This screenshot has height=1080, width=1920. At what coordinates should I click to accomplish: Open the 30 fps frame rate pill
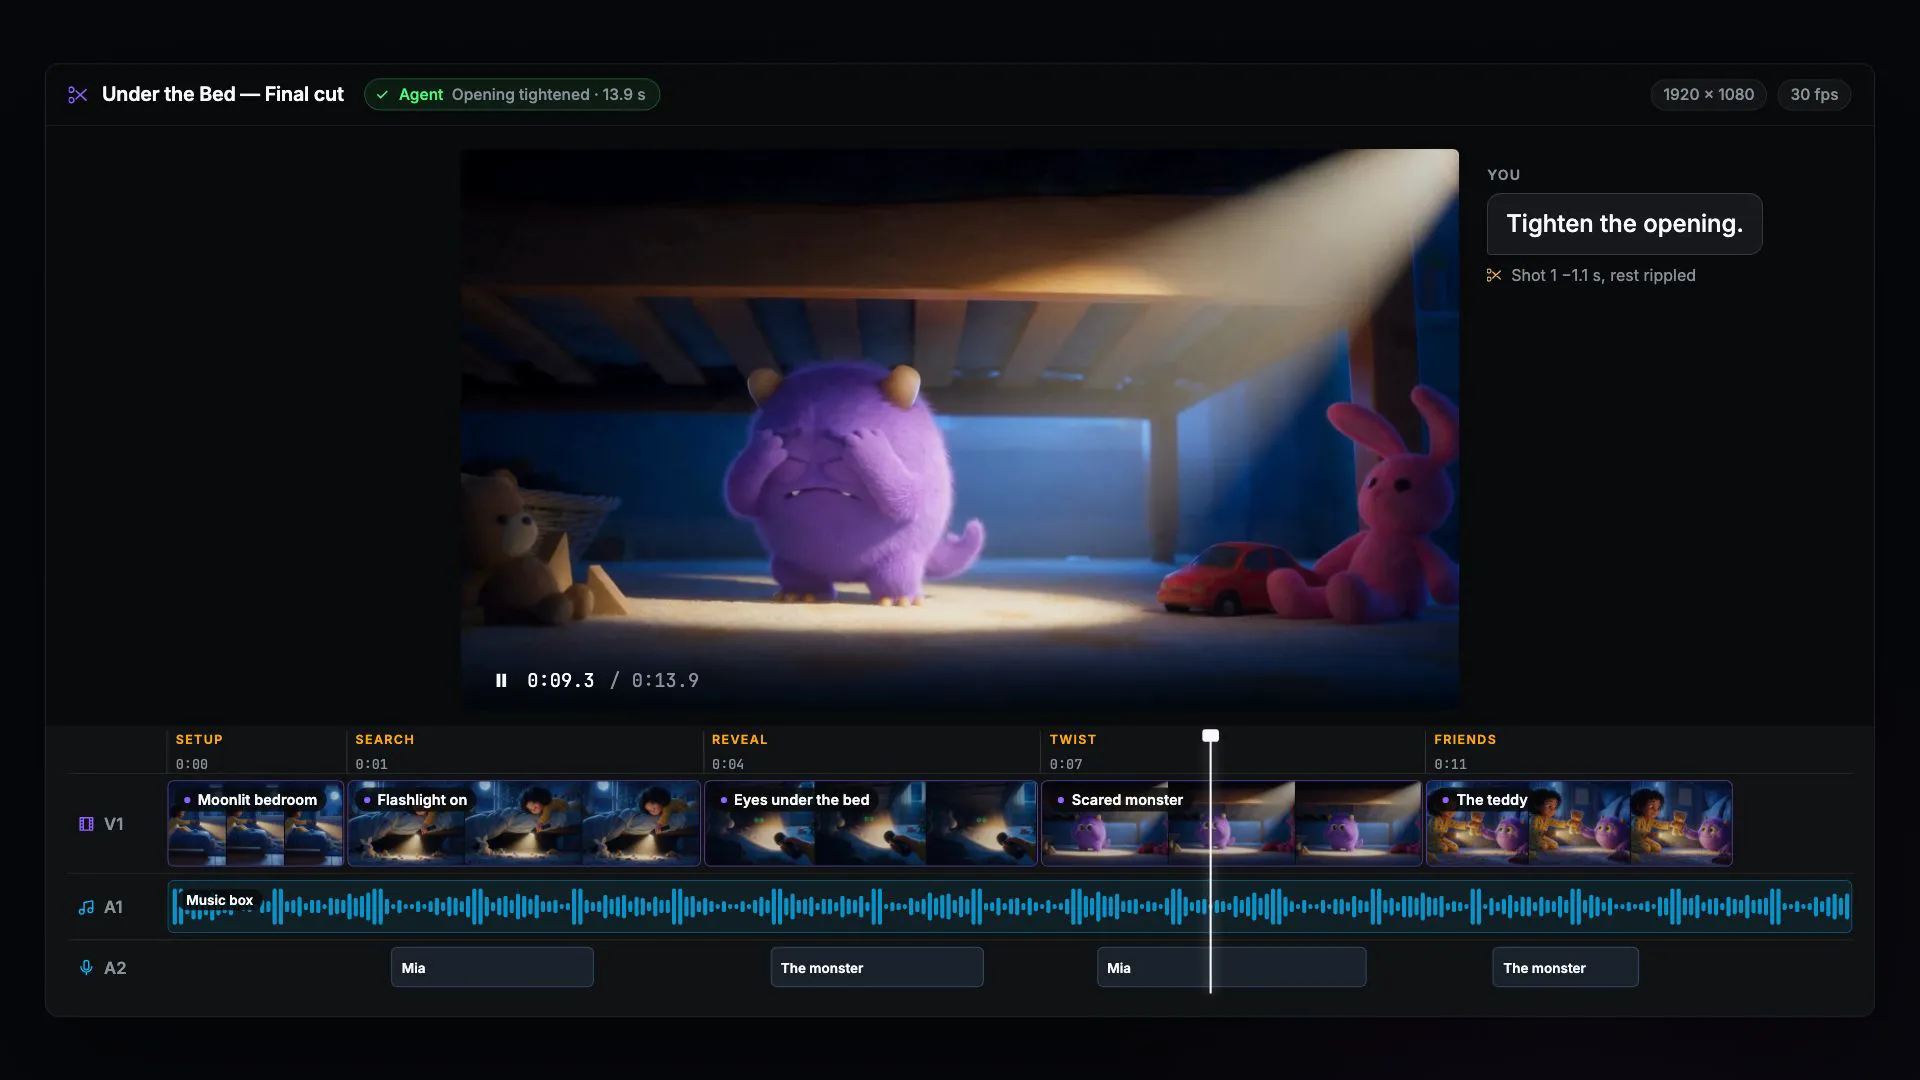(x=1814, y=95)
